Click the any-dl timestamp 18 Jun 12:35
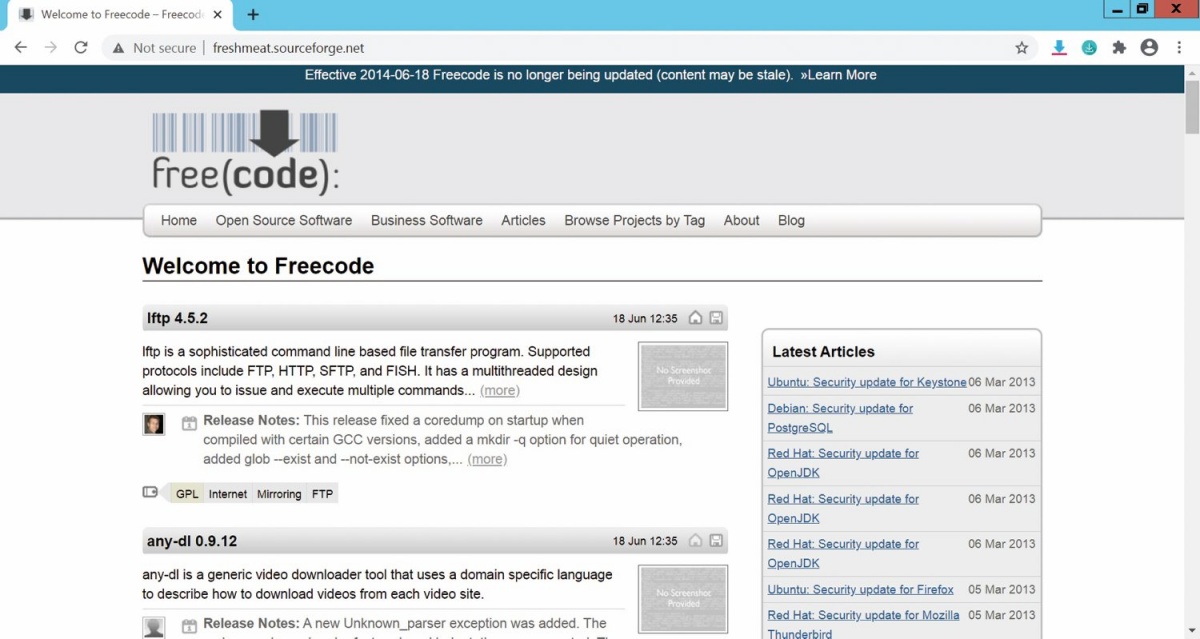 coord(645,541)
